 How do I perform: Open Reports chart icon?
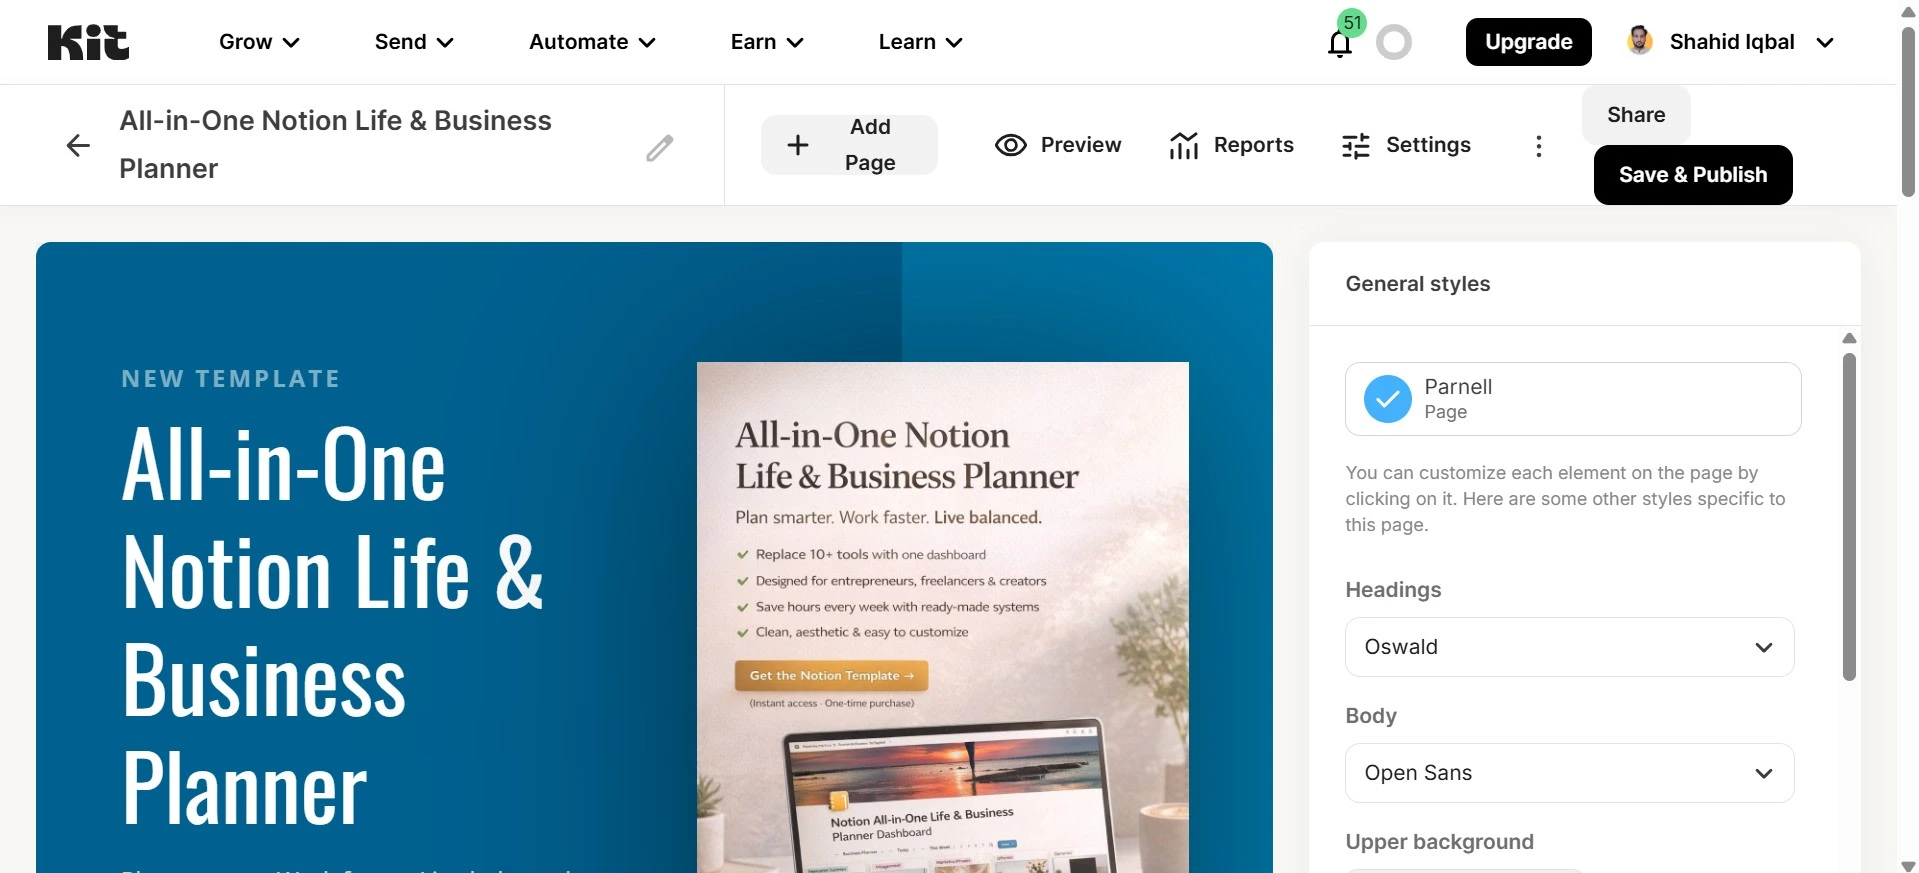[x=1184, y=145]
